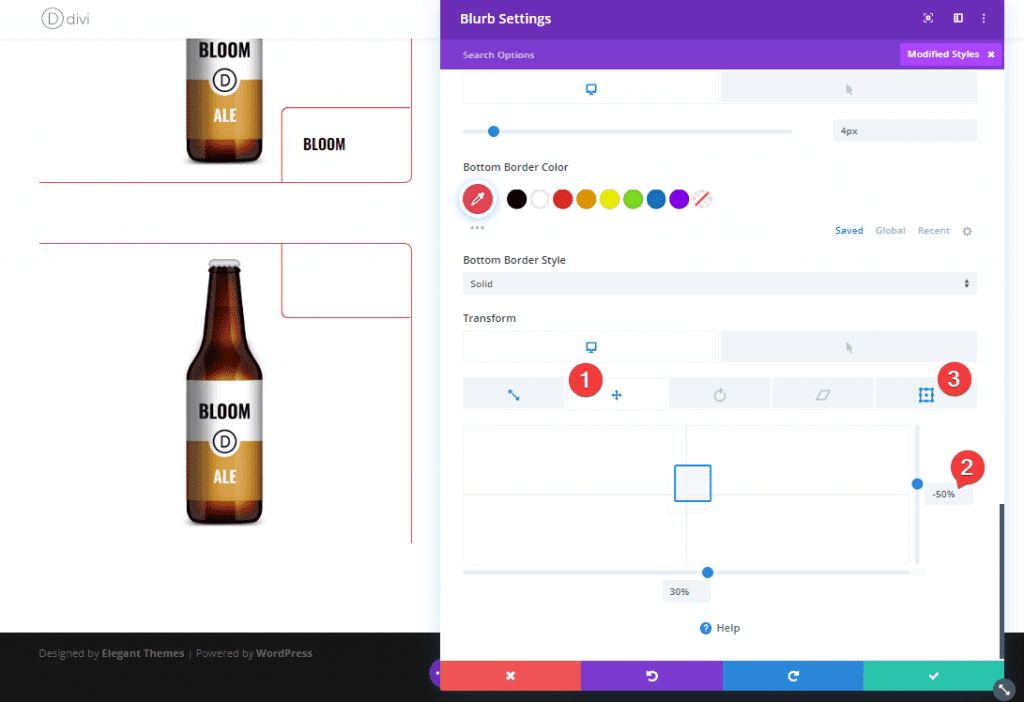Select the Transform Scale icon tab
Screen dimensions: 1024x702
pos(513,394)
